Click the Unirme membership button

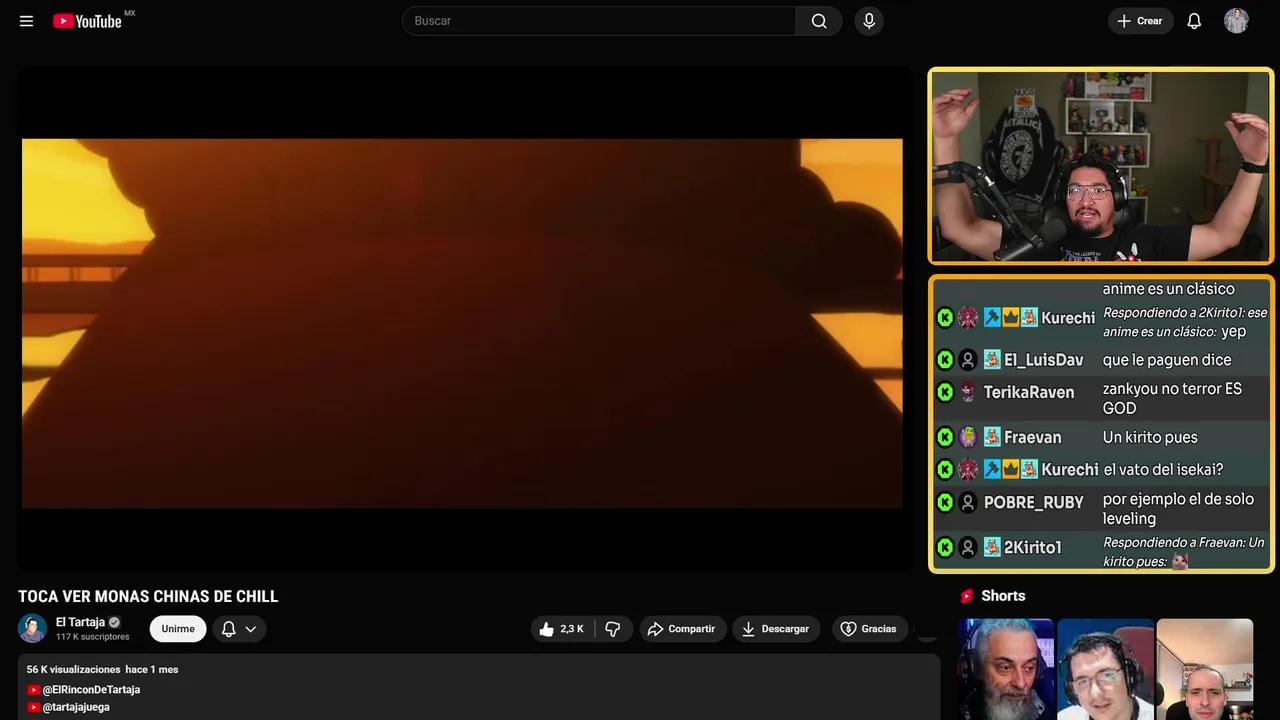tap(178, 629)
